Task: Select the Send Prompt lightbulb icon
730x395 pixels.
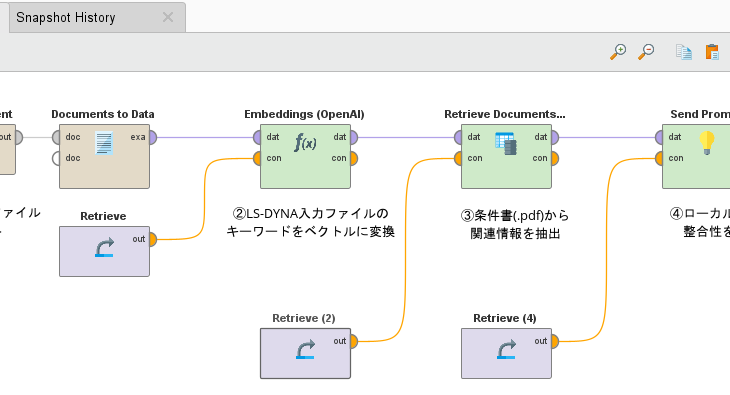Action: pyautogui.click(x=707, y=143)
